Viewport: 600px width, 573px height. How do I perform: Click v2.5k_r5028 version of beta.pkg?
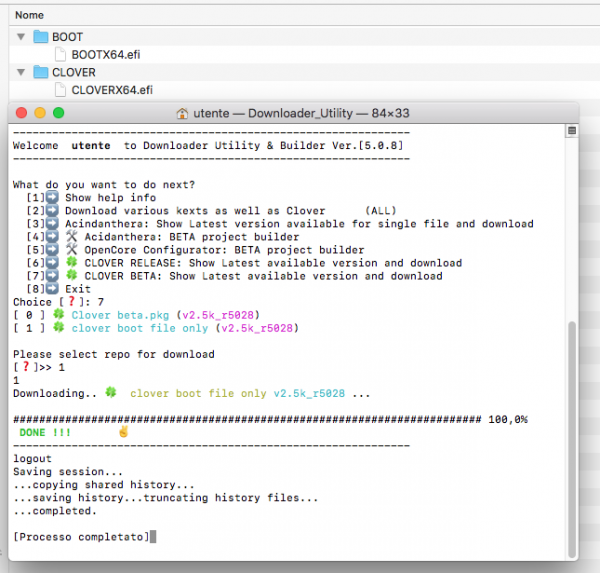point(218,315)
